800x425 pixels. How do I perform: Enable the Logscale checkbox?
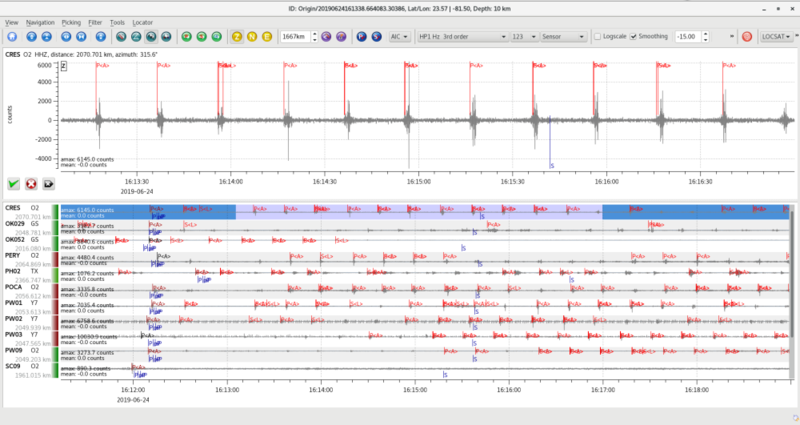tap(596, 37)
